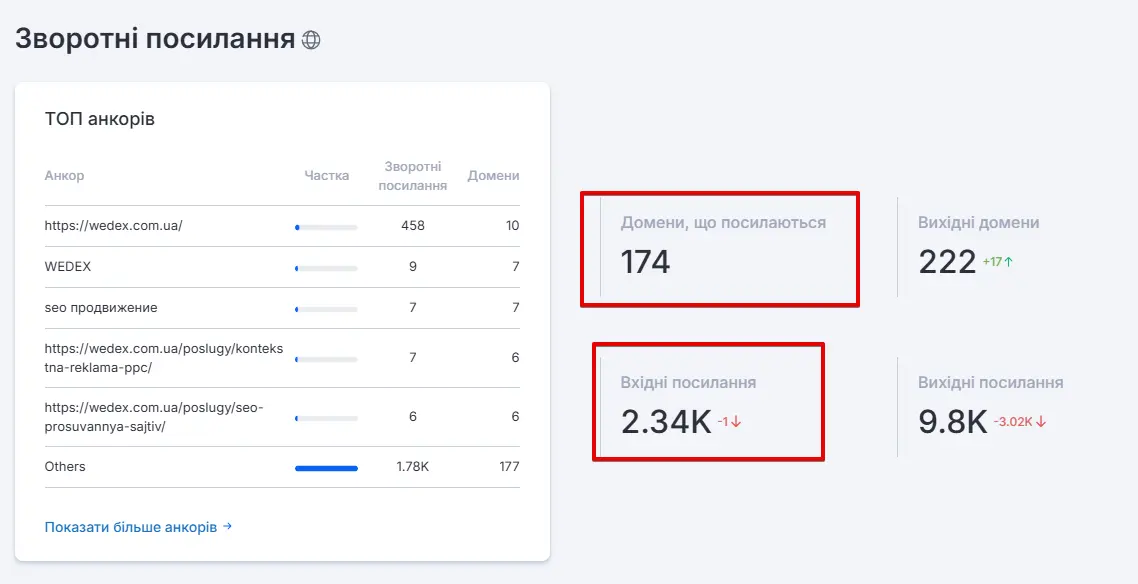Click the 2.34K Вхідні посилання value
The image size is (1138, 584).
pos(665,422)
